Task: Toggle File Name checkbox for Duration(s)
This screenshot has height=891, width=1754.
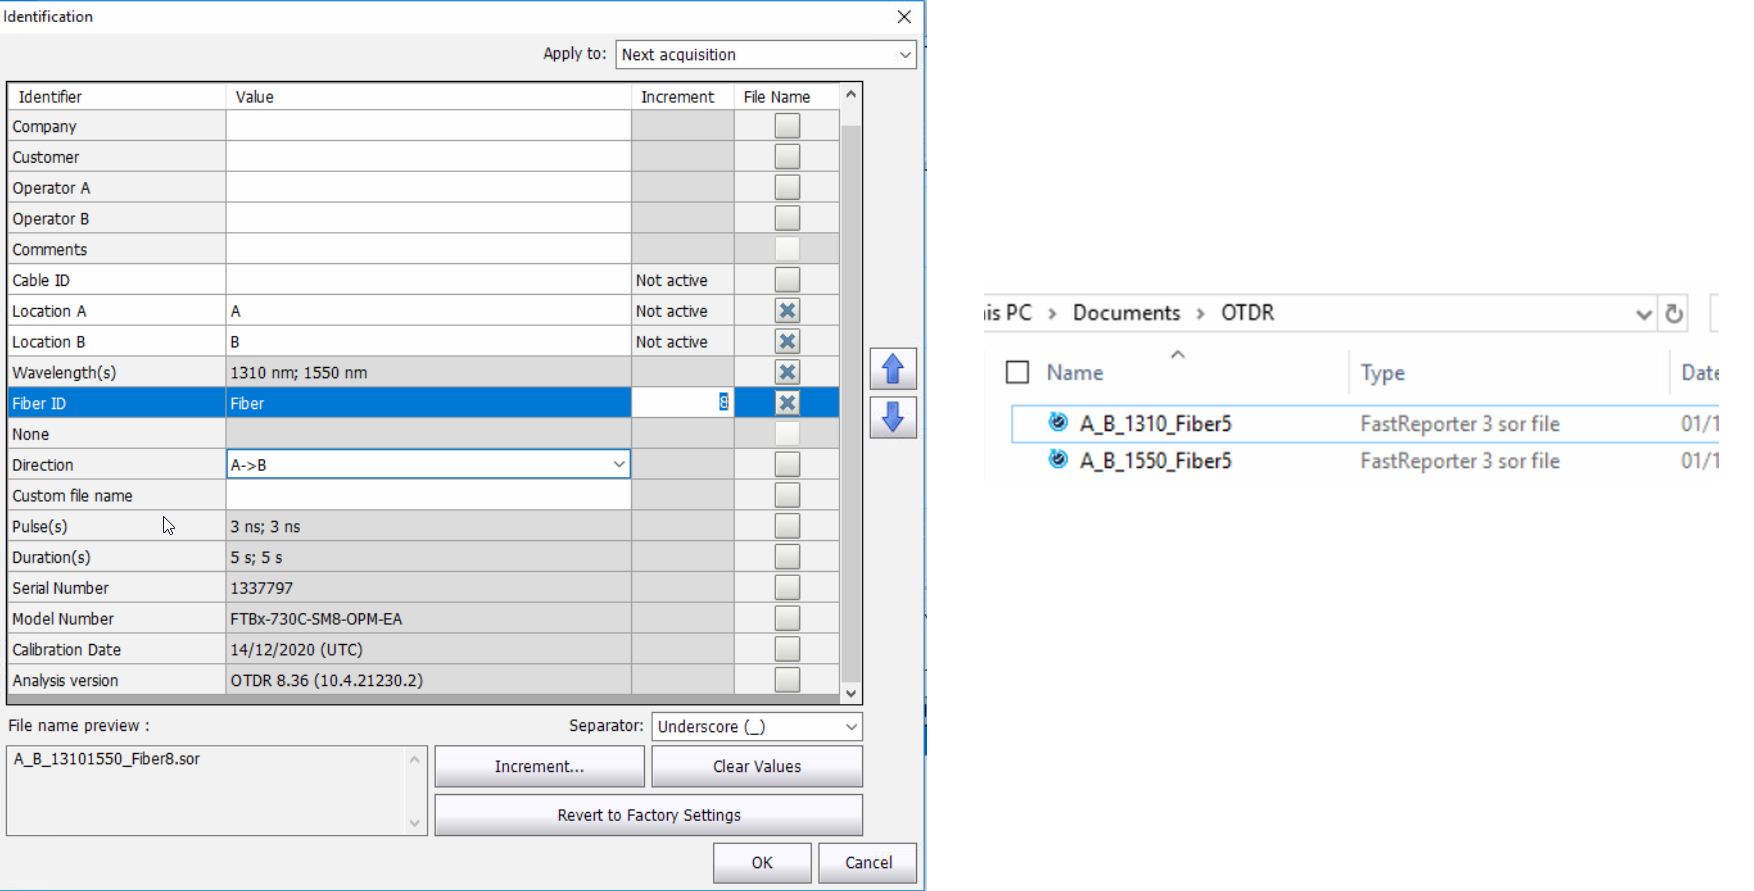Action: pyautogui.click(x=787, y=557)
